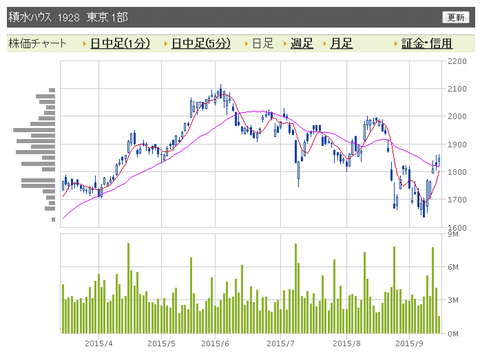
Task: Click the 2100 price axis label
Action: [x=457, y=89]
